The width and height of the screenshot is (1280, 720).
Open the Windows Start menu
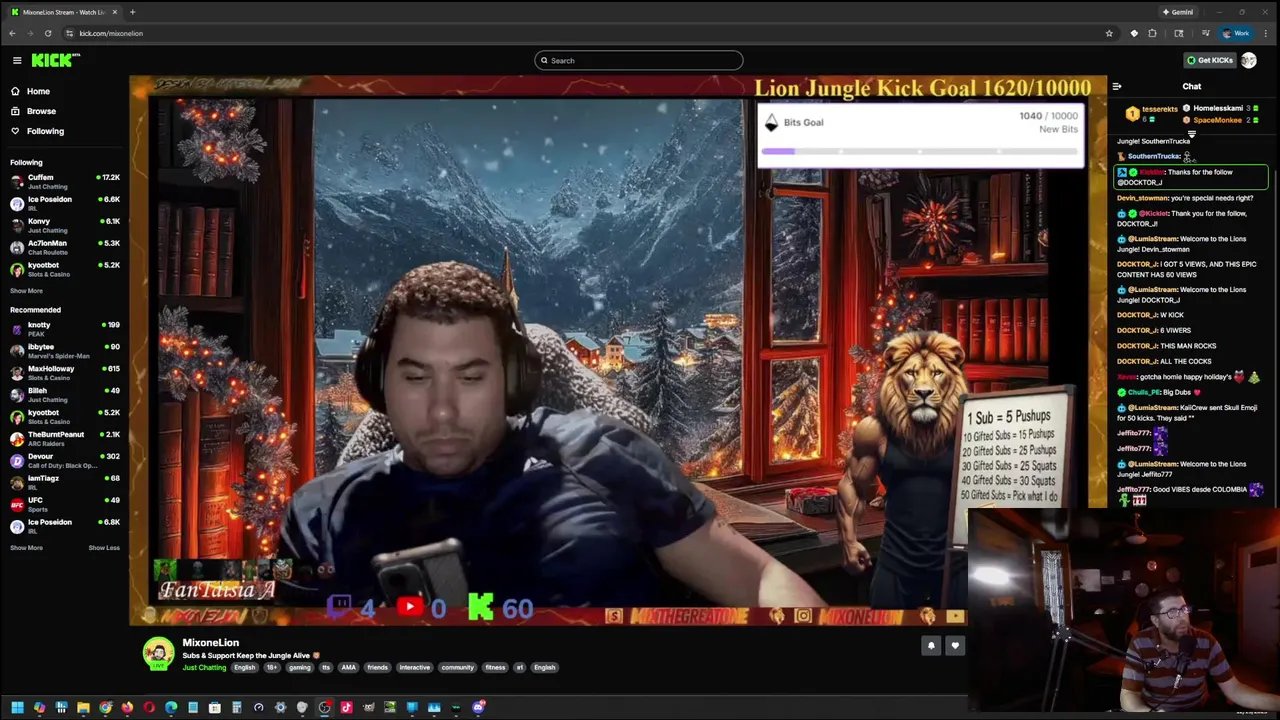point(17,708)
